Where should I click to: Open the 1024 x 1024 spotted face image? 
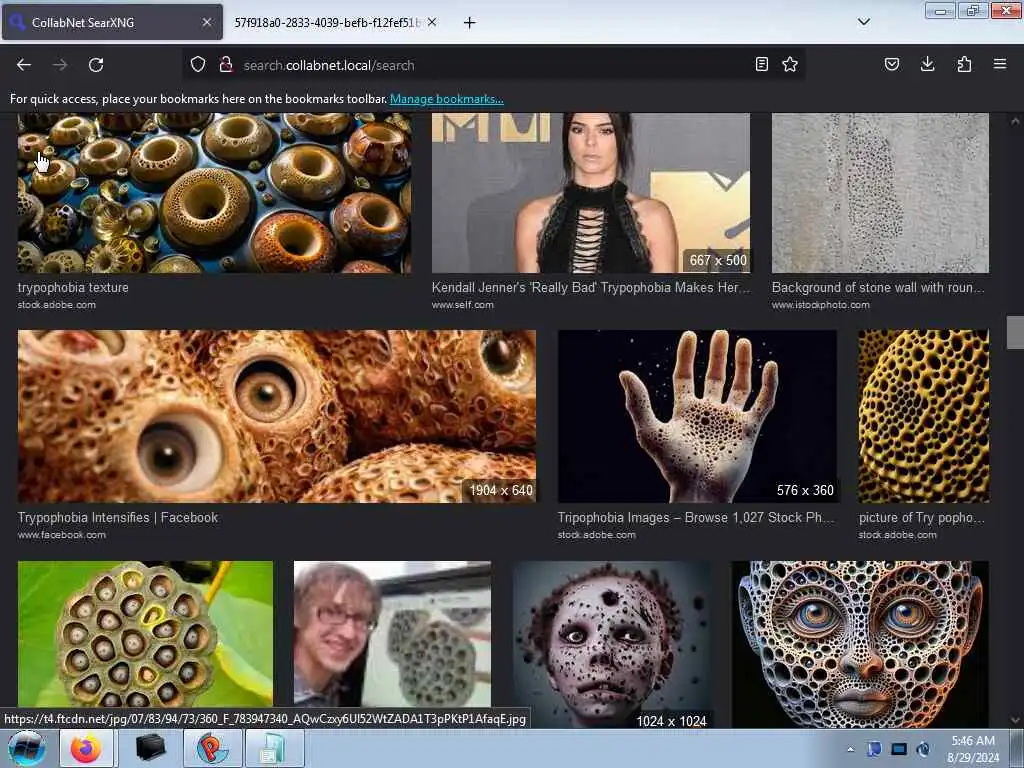[612, 643]
